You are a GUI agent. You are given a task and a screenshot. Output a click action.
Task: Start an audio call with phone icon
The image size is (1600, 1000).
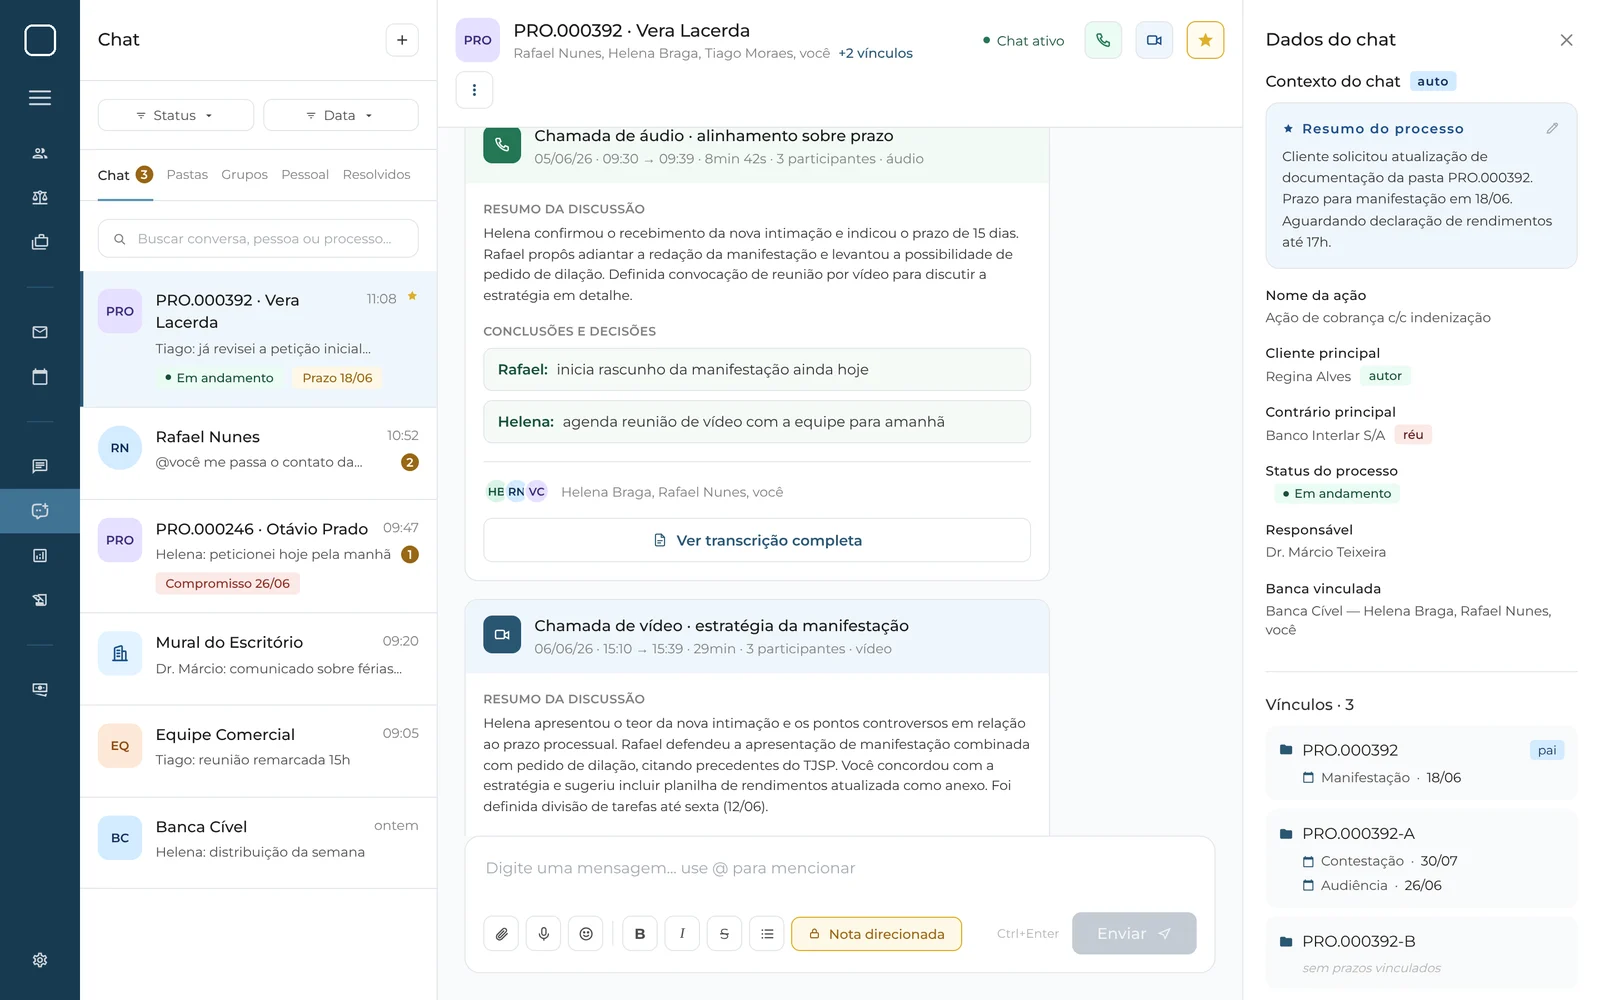1103,40
